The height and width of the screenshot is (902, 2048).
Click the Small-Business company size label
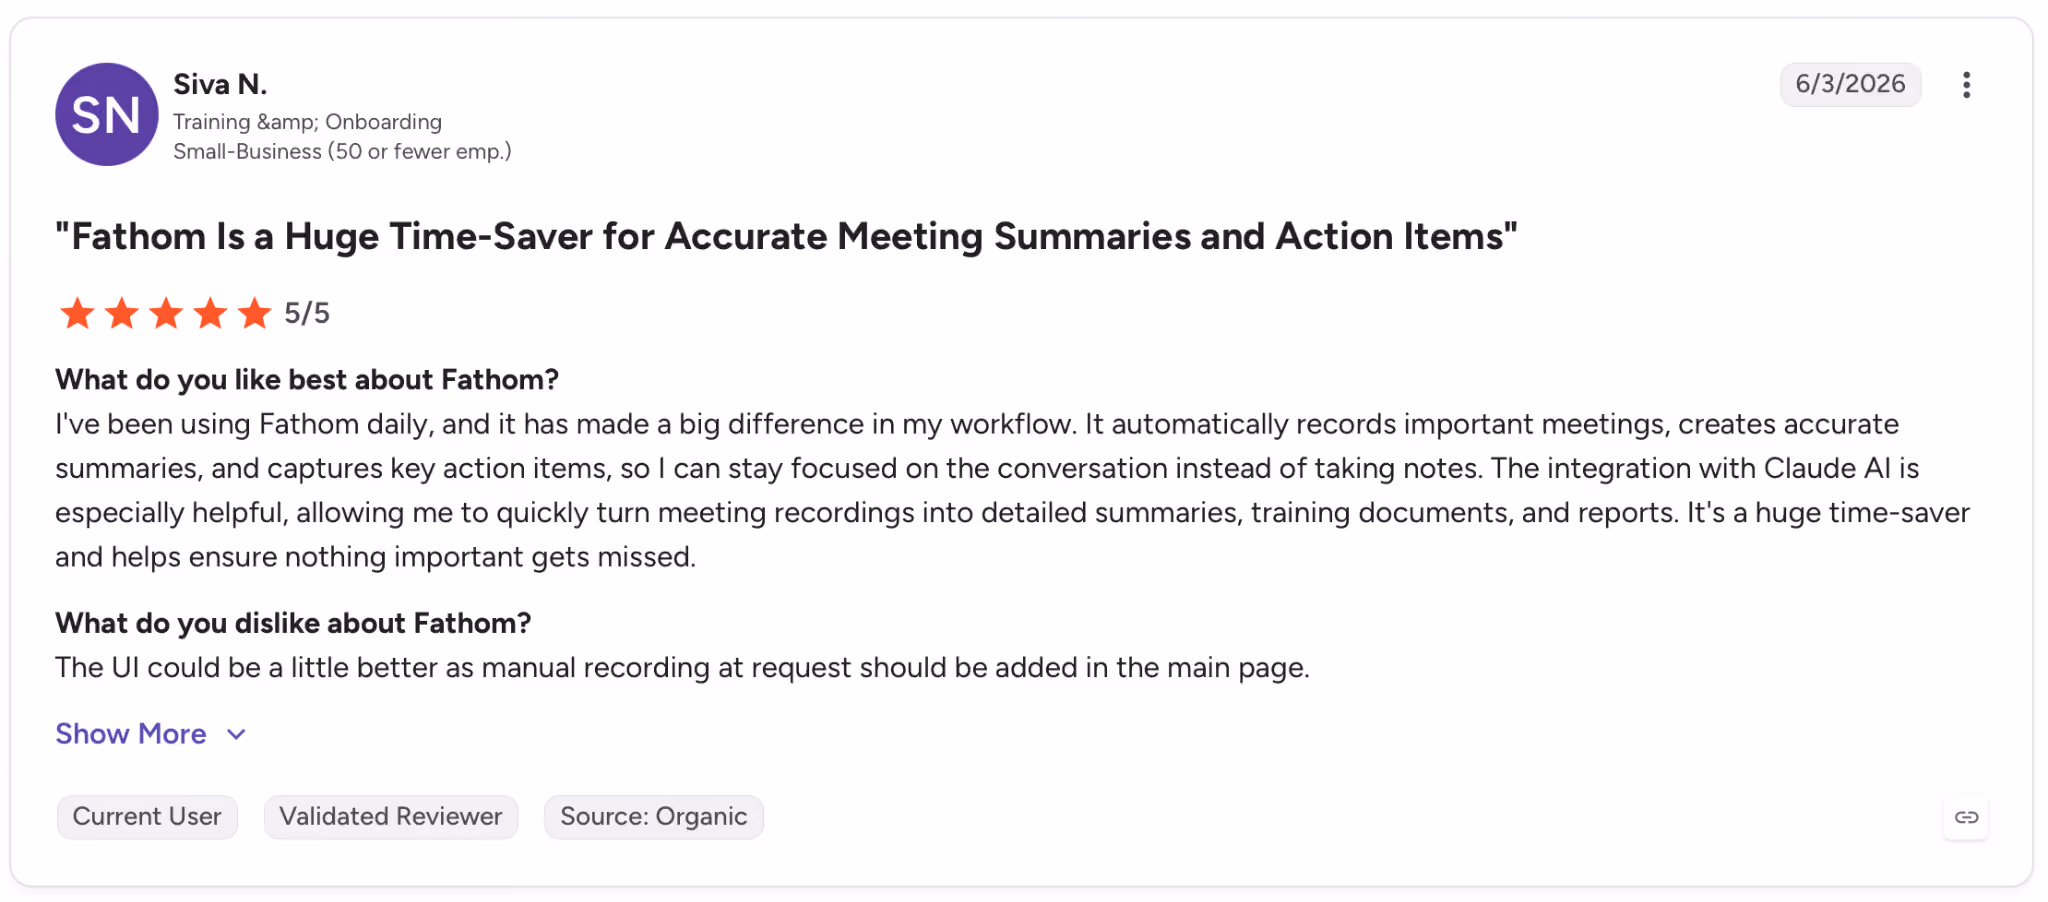click(342, 152)
